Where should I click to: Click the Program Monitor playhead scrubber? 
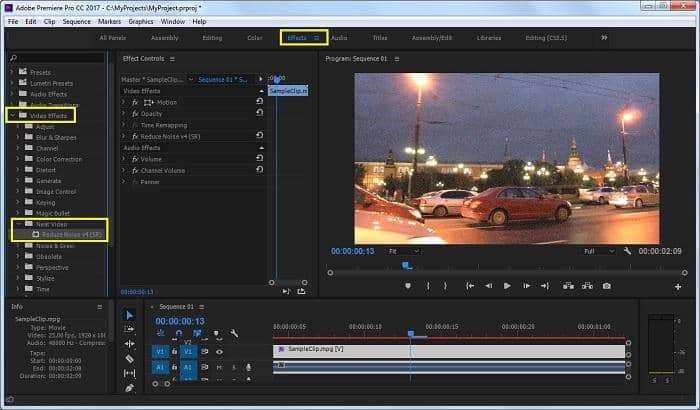(x=407, y=266)
